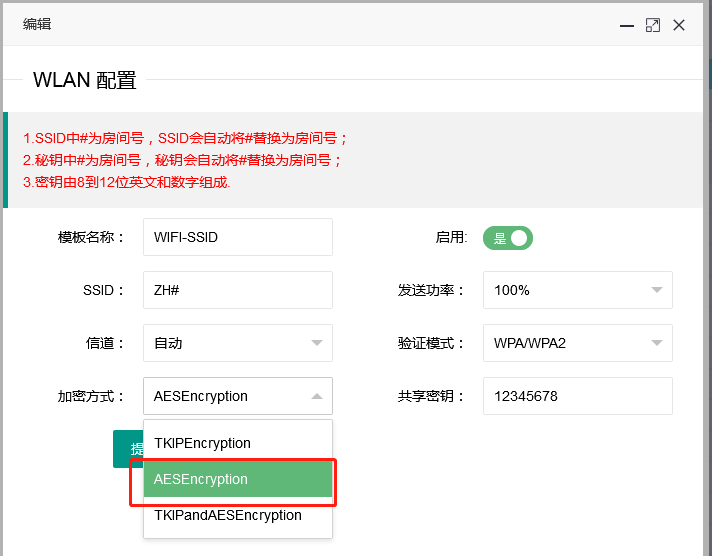The height and width of the screenshot is (556, 712).
Task: Maximize the 编辑 dialog window
Action: click(x=653, y=25)
